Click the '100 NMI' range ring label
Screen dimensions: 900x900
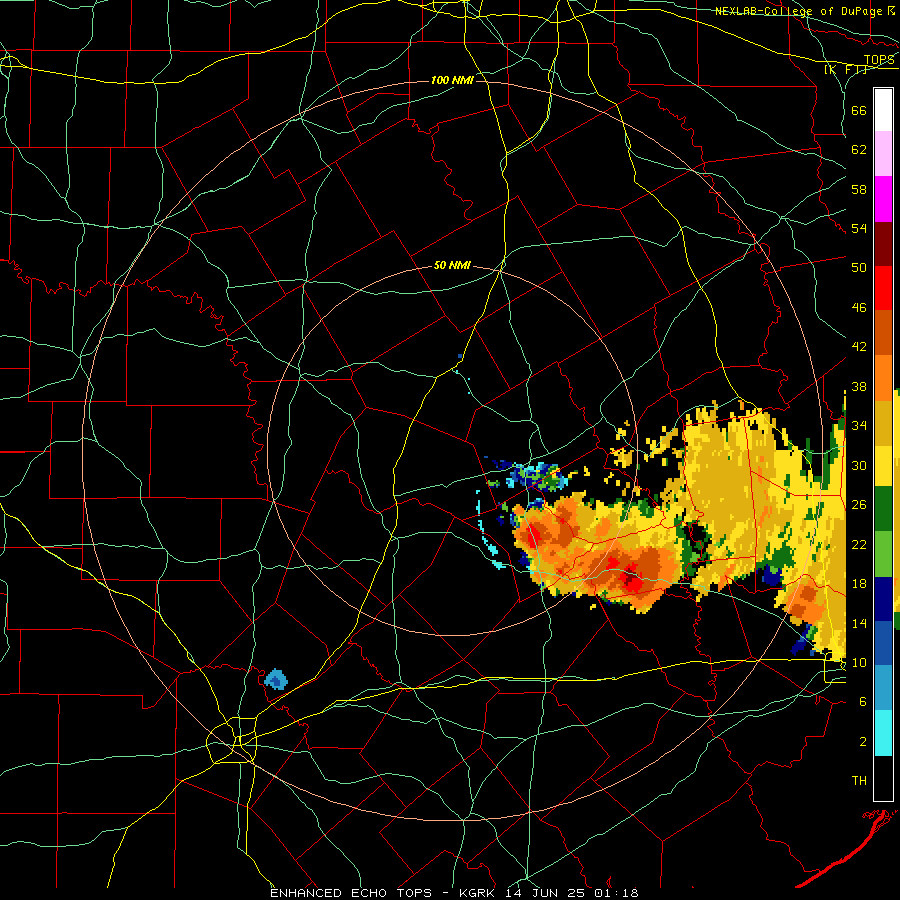click(452, 80)
